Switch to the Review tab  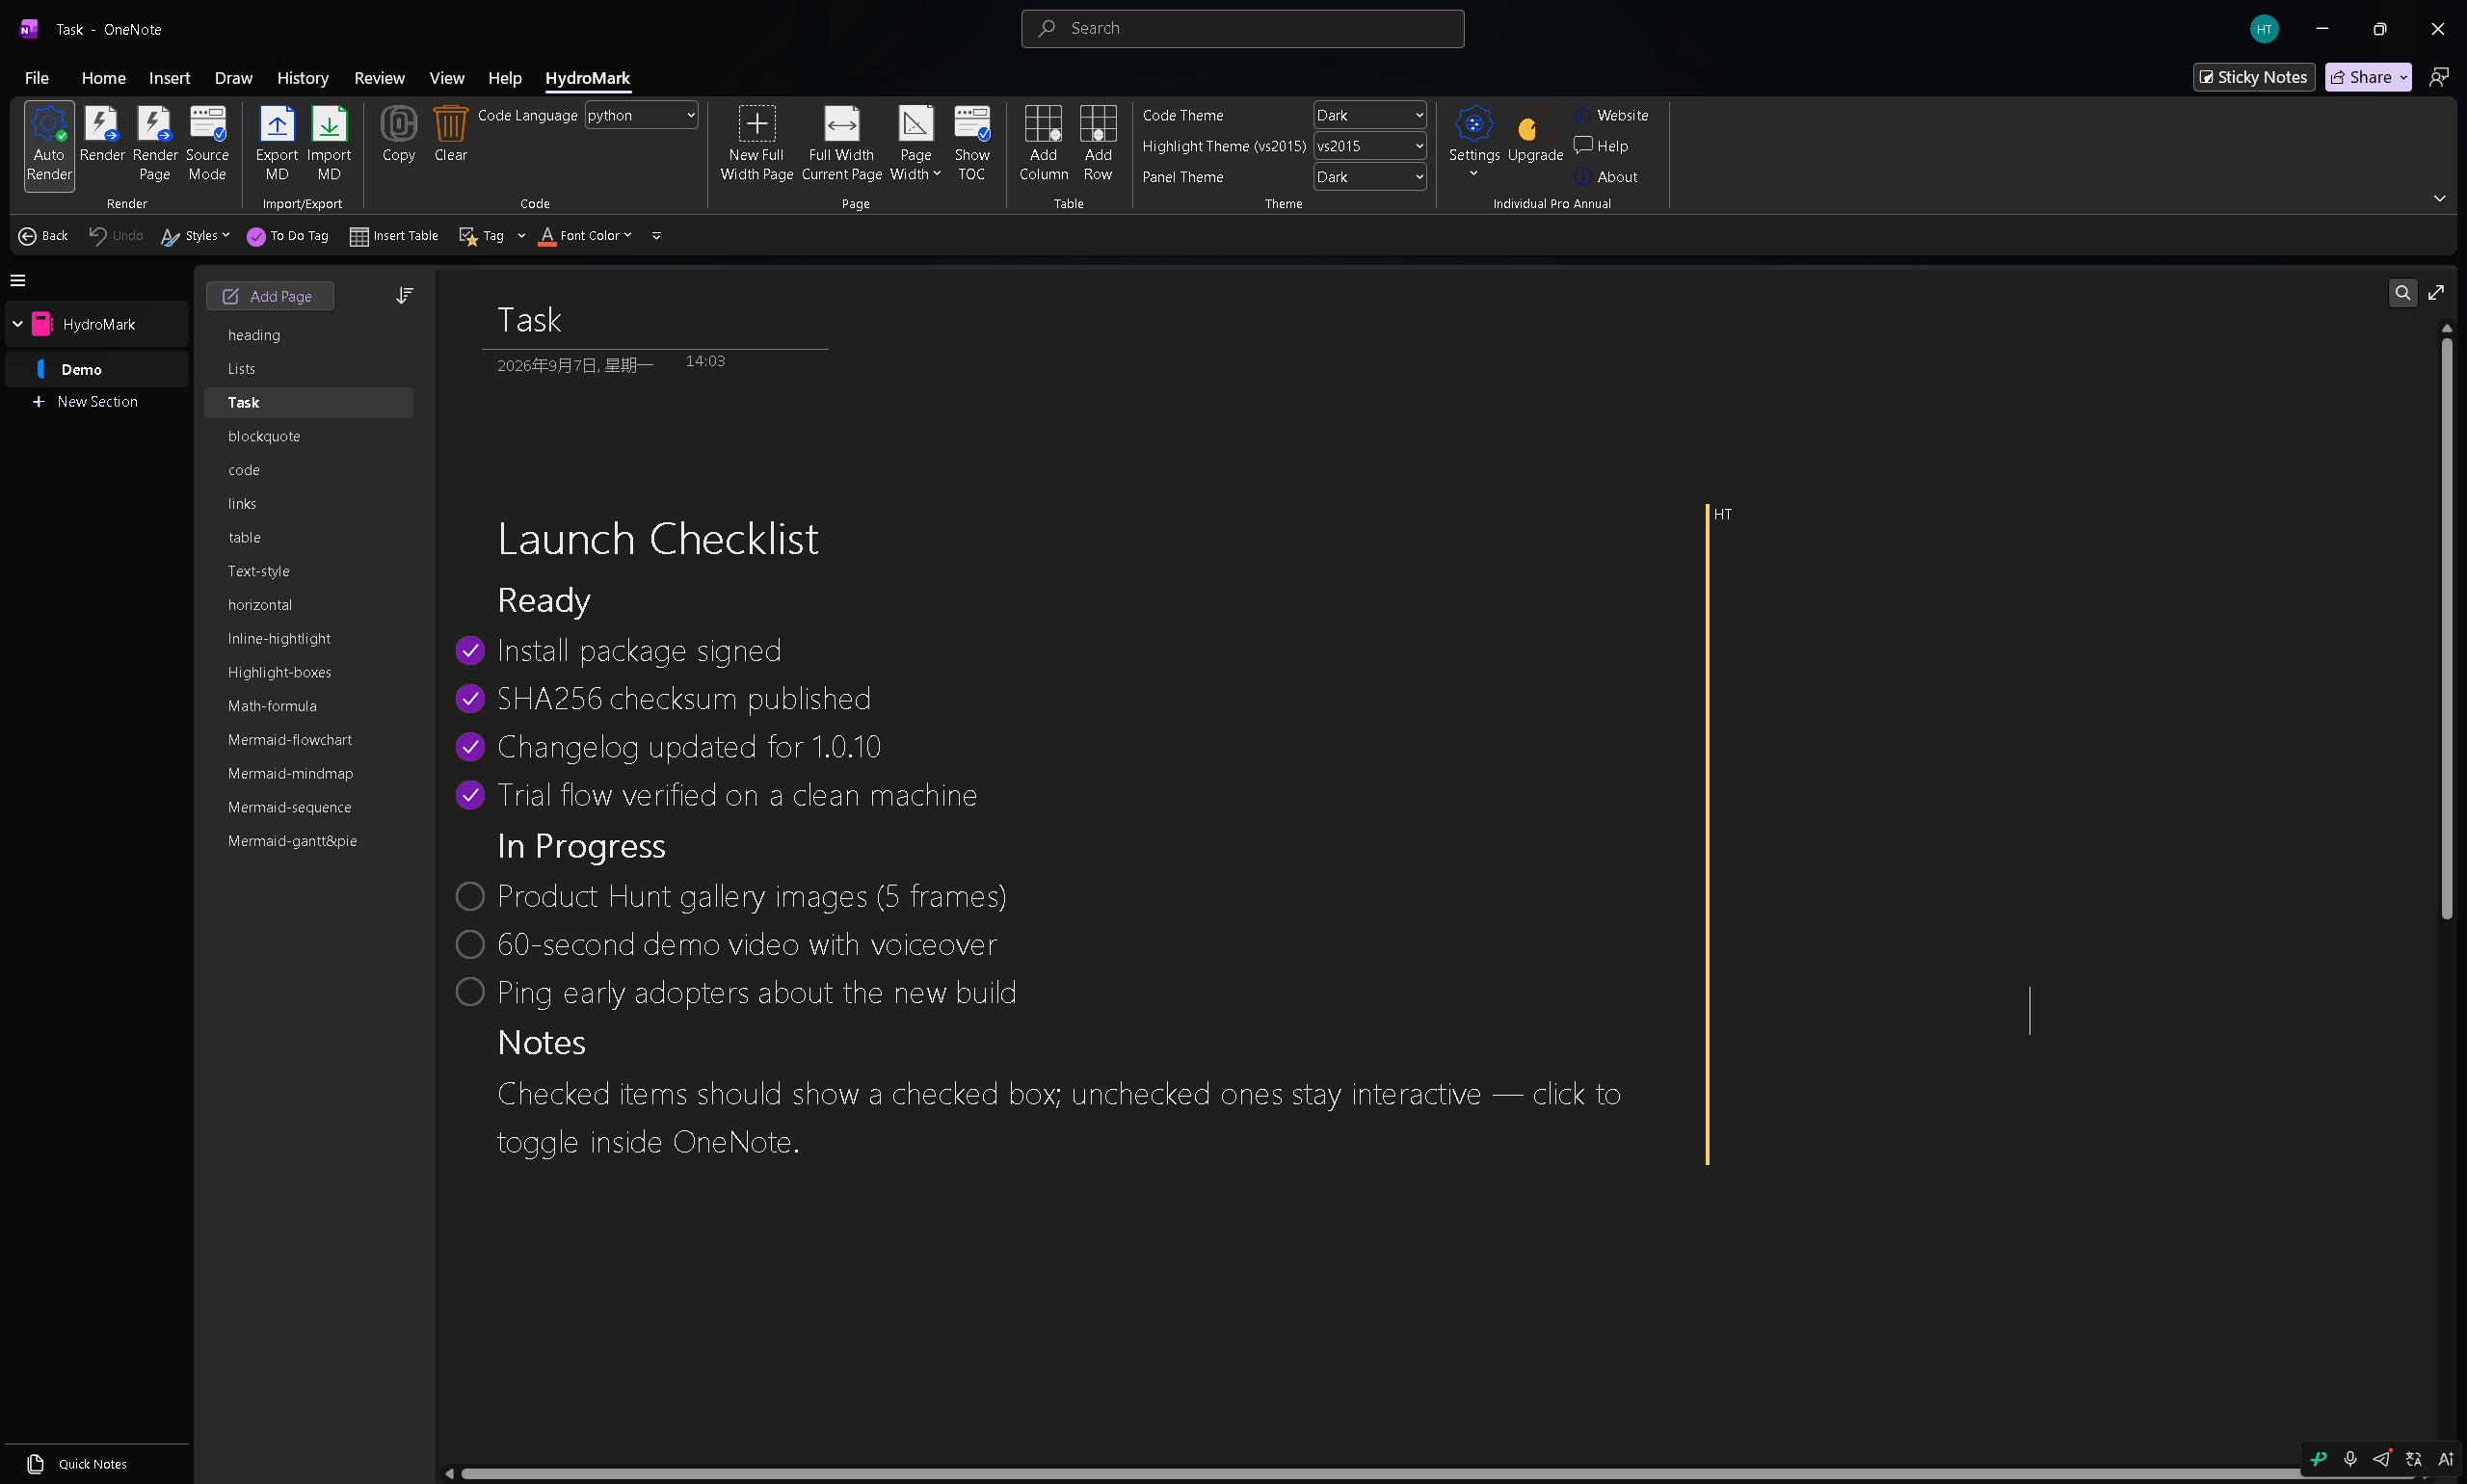coord(379,78)
